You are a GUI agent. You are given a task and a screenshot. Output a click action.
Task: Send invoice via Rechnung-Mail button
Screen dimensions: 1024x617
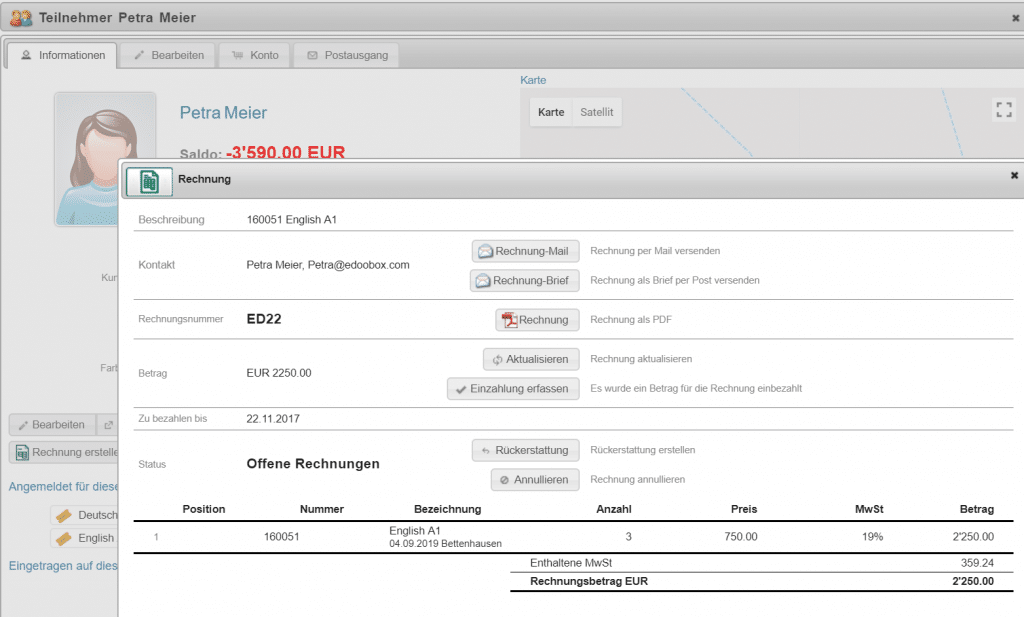click(x=526, y=251)
